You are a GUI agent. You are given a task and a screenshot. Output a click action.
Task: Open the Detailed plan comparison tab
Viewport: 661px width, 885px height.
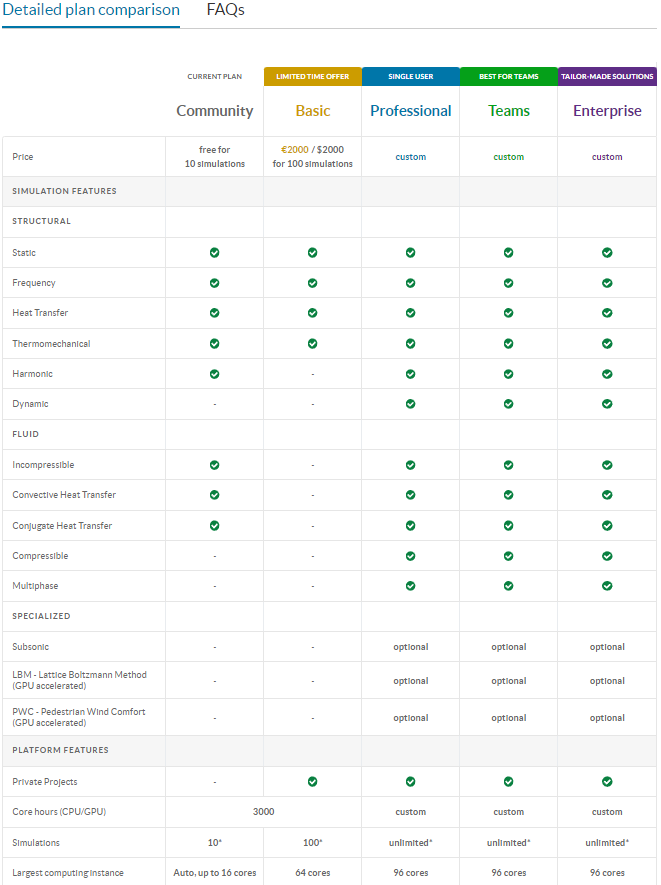[91, 11]
